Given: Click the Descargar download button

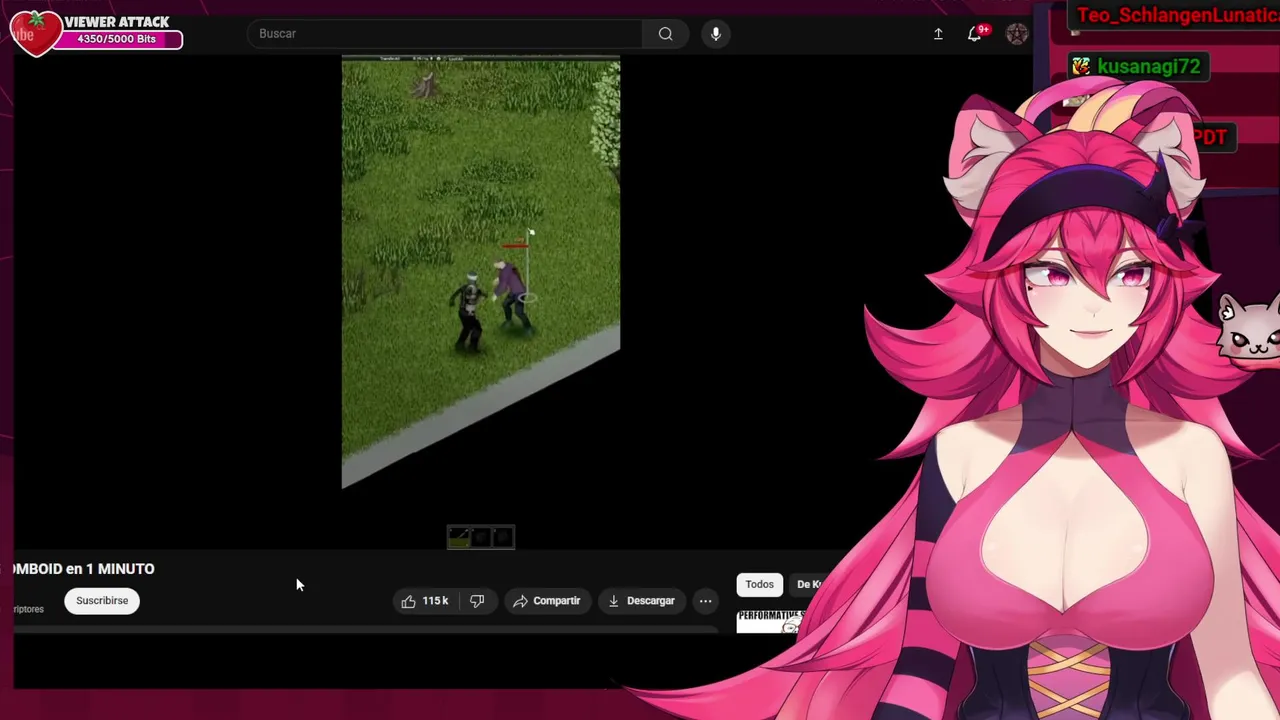Looking at the screenshot, I should pyautogui.click(x=641, y=601).
